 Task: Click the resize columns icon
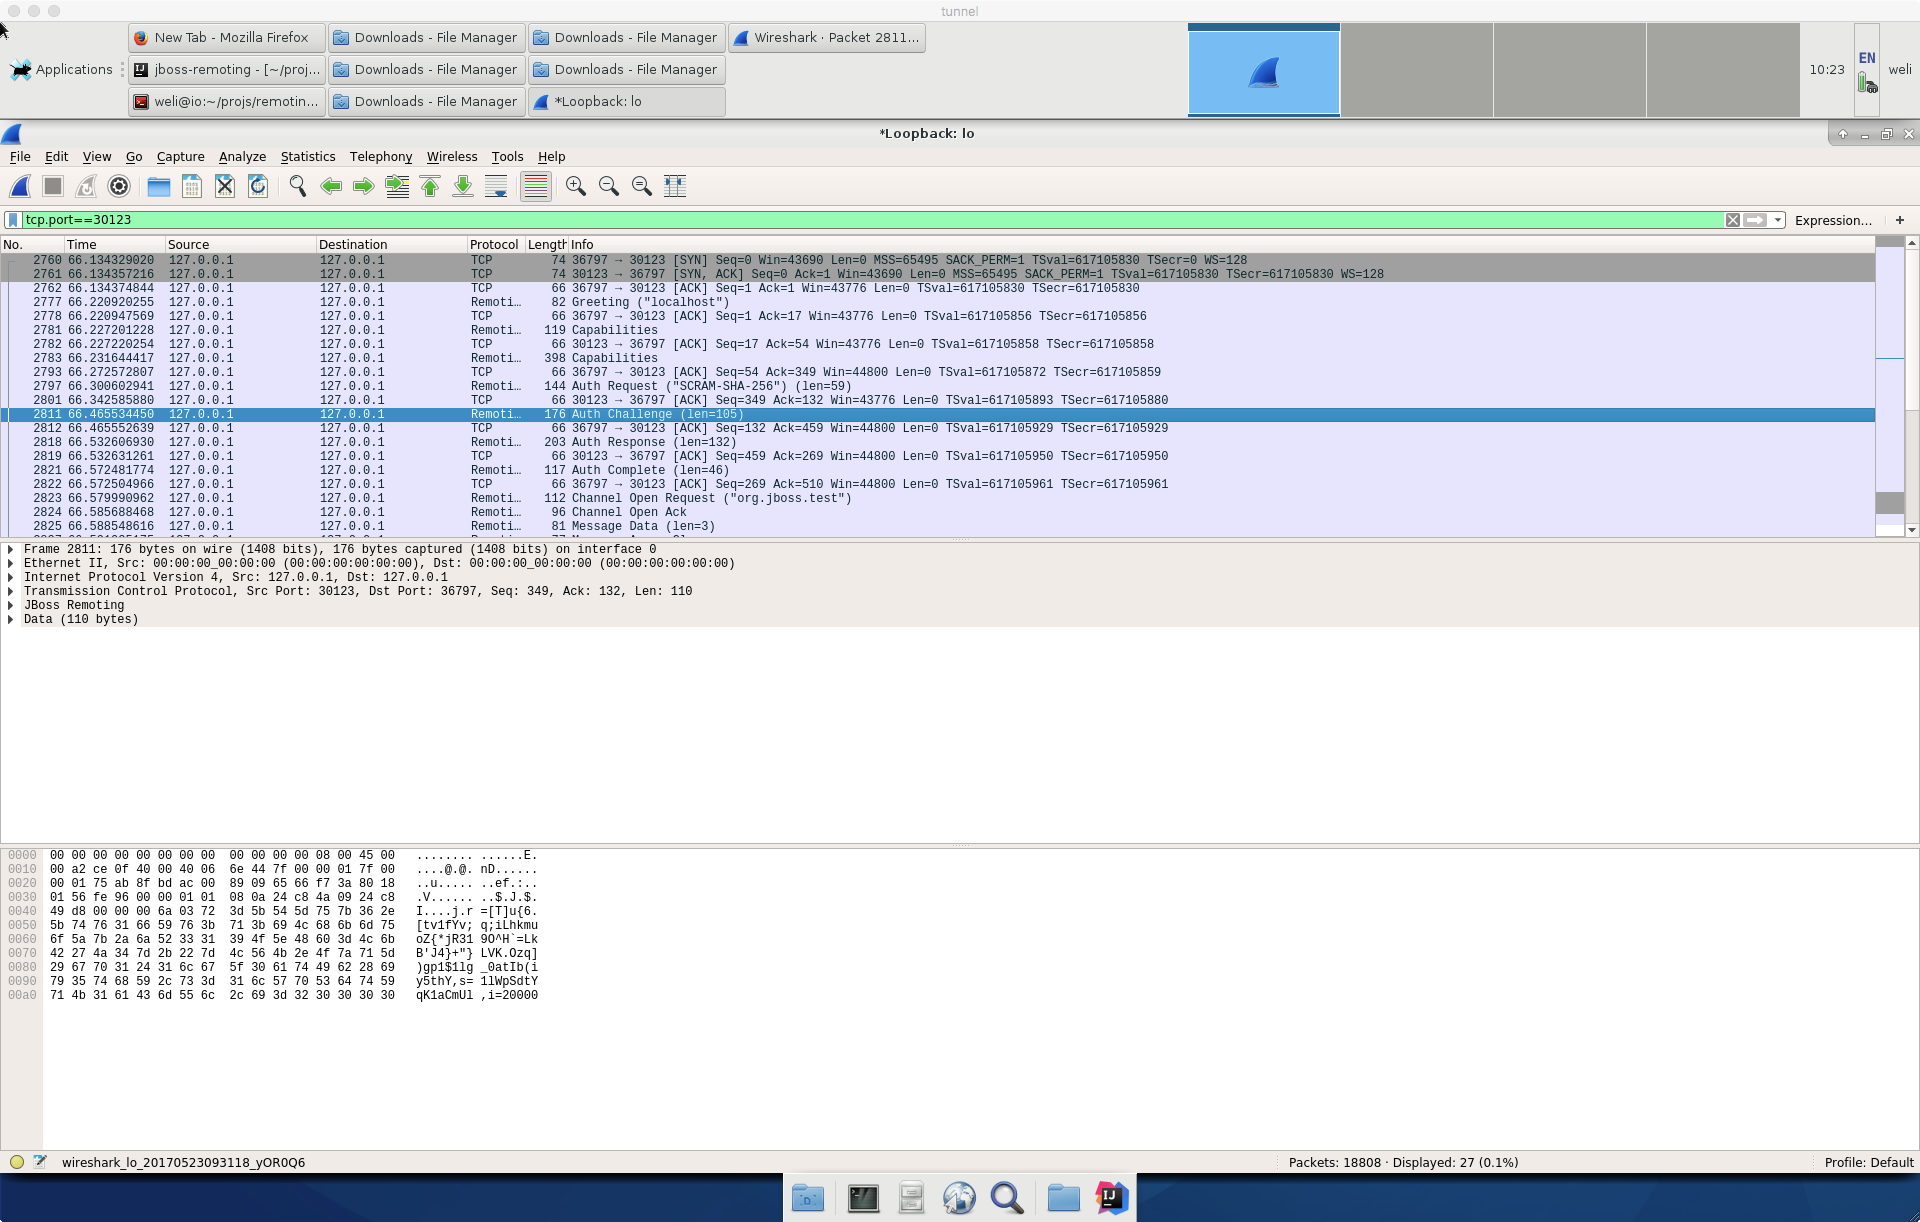point(675,186)
